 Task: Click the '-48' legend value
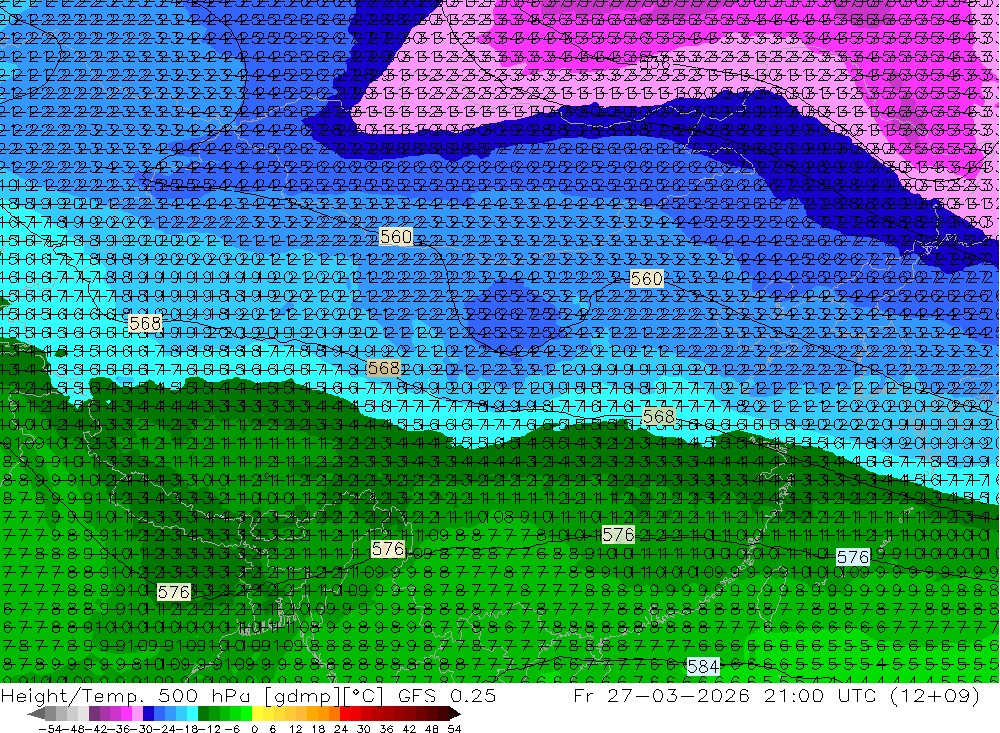(73, 729)
